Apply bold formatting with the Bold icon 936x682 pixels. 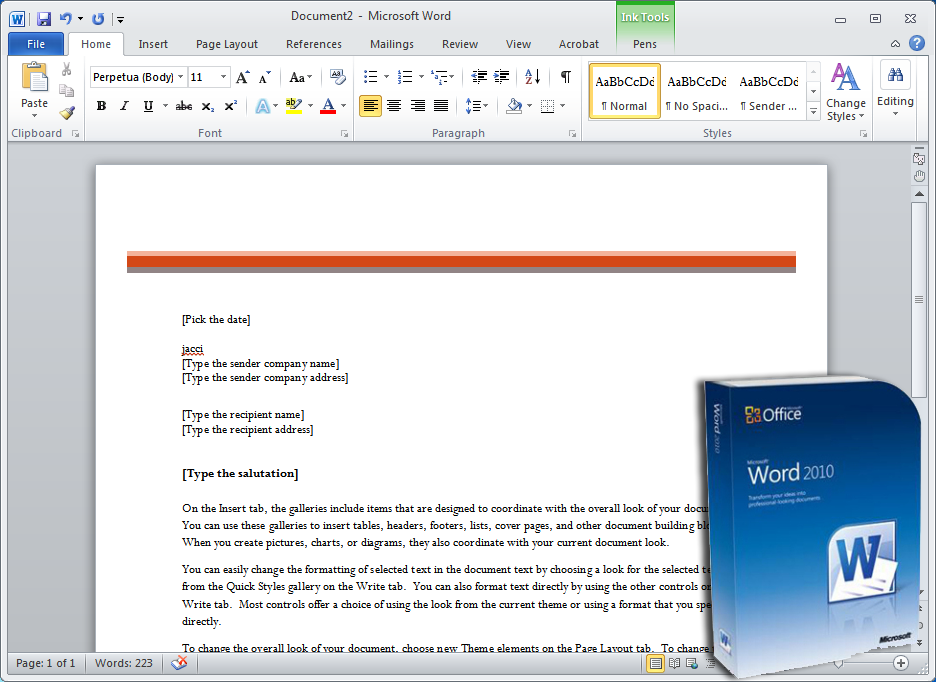click(100, 106)
